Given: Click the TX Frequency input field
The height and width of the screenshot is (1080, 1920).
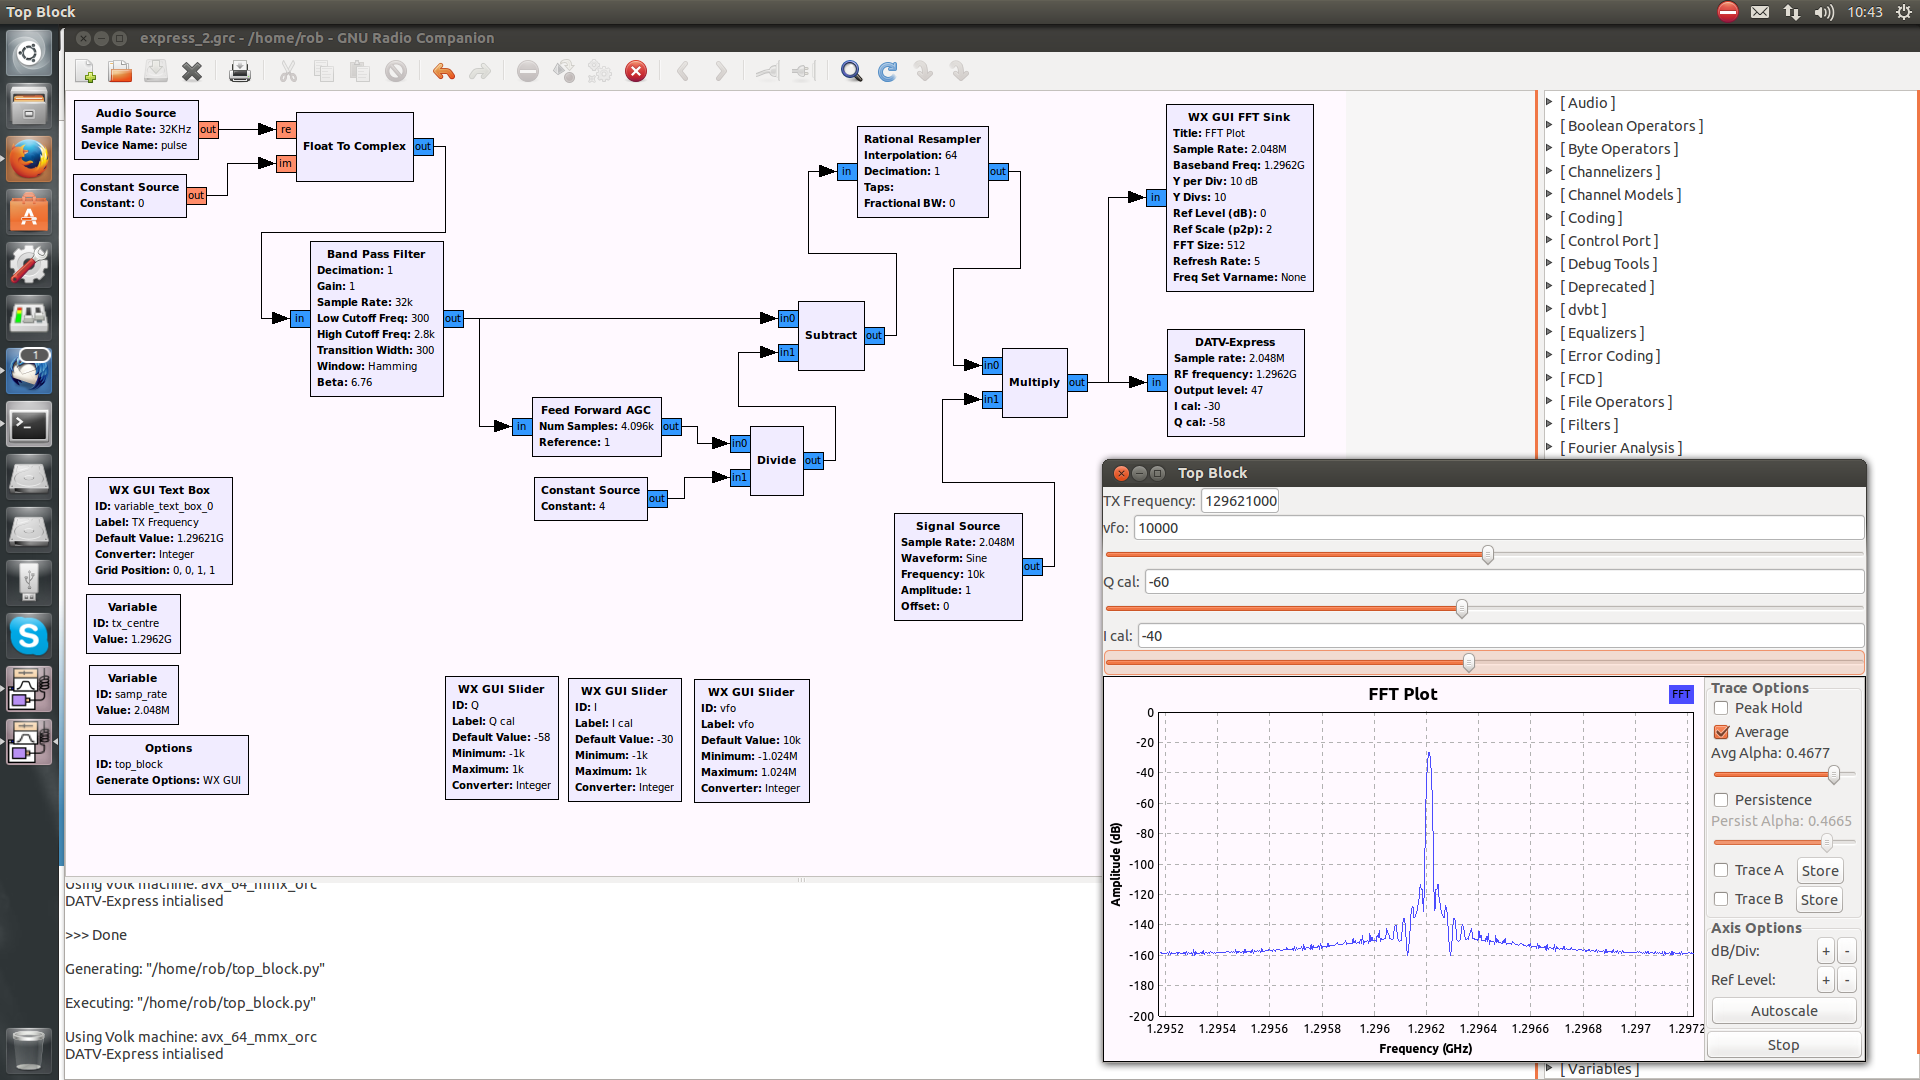Looking at the screenshot, I should pos(1240,501).
